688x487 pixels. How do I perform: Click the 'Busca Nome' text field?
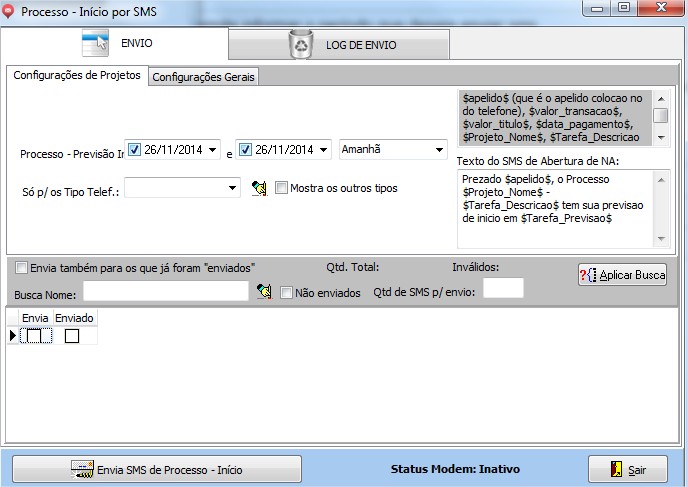[165, 291]
